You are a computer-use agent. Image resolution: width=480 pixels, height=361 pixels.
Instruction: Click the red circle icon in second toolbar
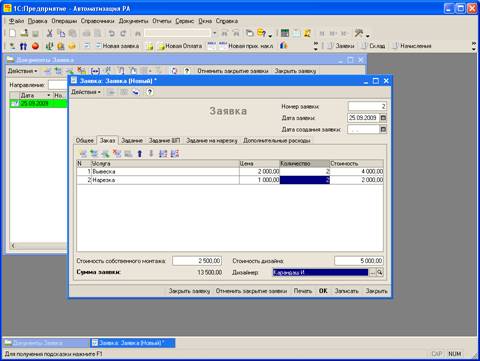pos(35,46)
